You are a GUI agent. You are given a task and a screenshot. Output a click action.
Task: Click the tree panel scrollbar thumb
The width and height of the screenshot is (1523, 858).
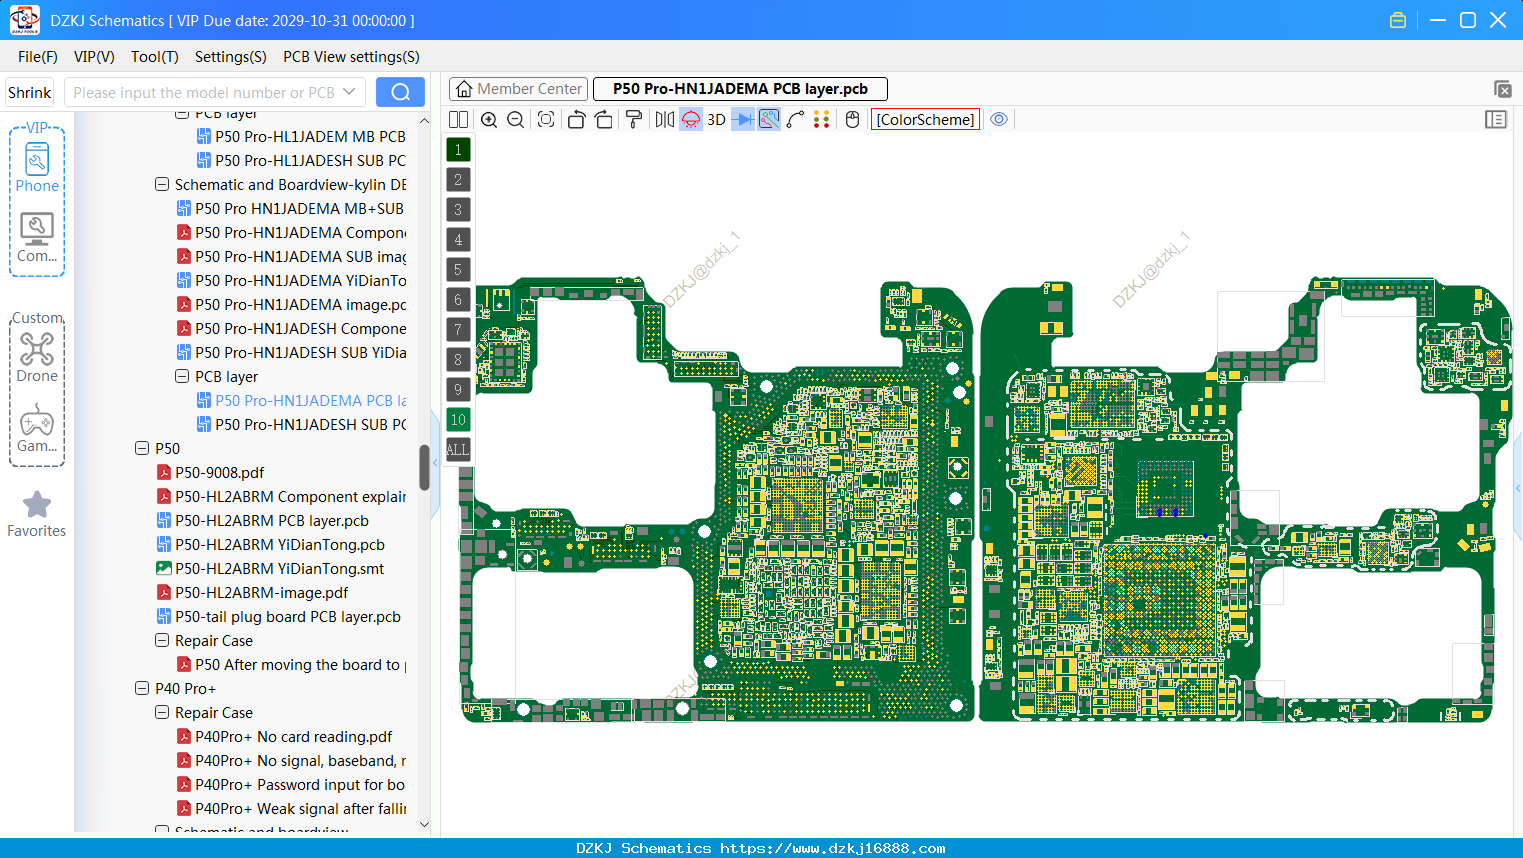click(x=424, y=467)
